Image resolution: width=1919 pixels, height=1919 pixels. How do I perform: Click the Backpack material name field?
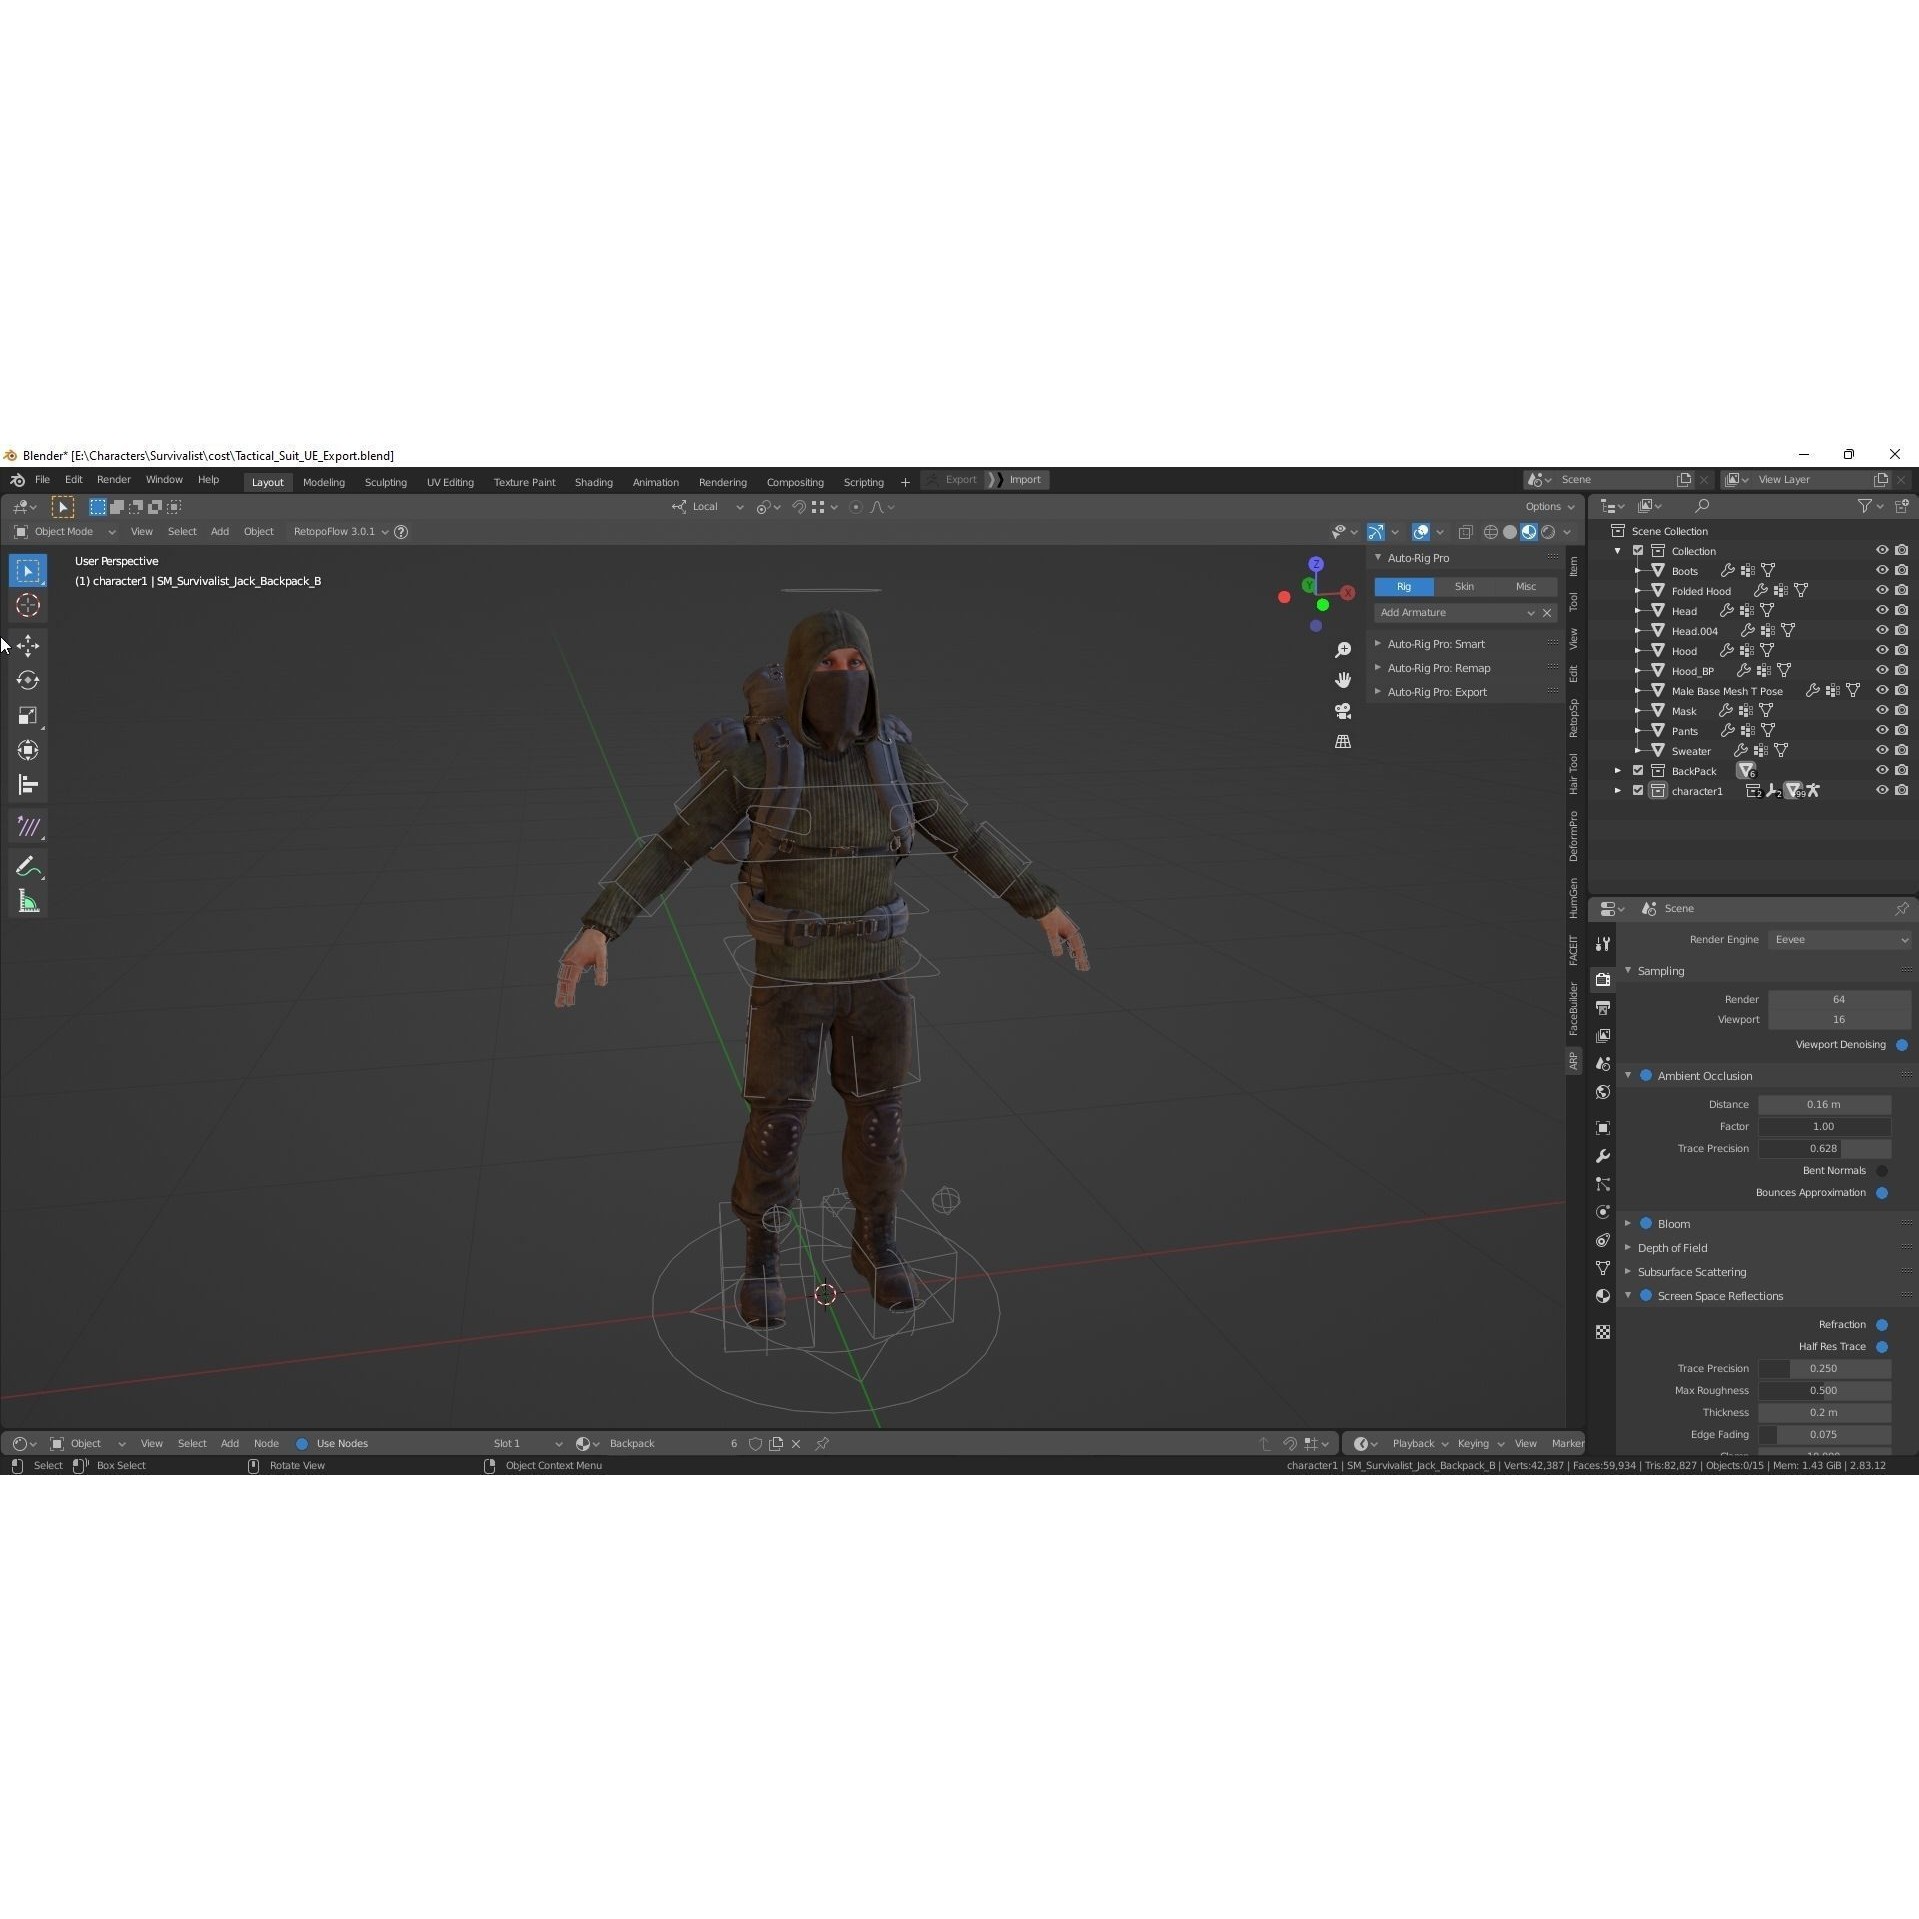[x=664, y=1444]
